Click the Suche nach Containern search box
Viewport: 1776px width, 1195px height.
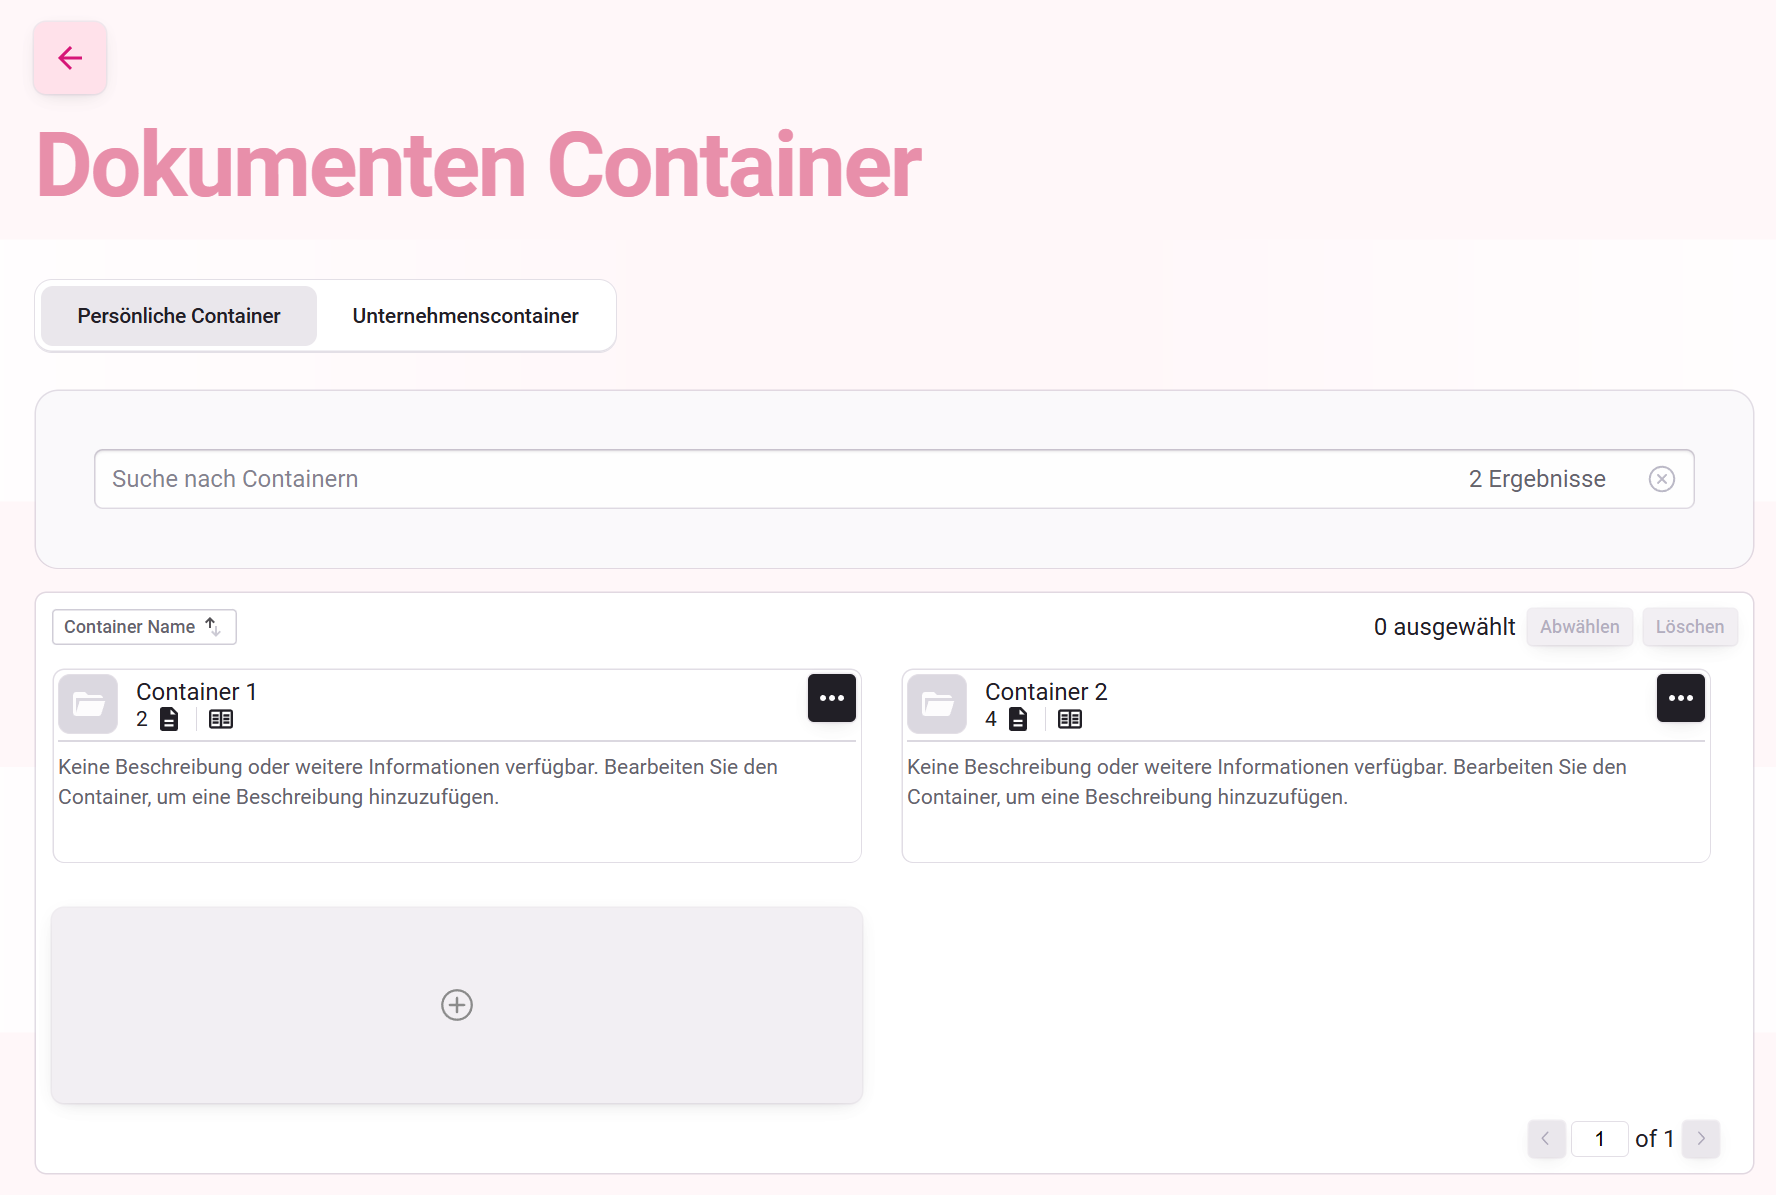(x=700, y=479)
